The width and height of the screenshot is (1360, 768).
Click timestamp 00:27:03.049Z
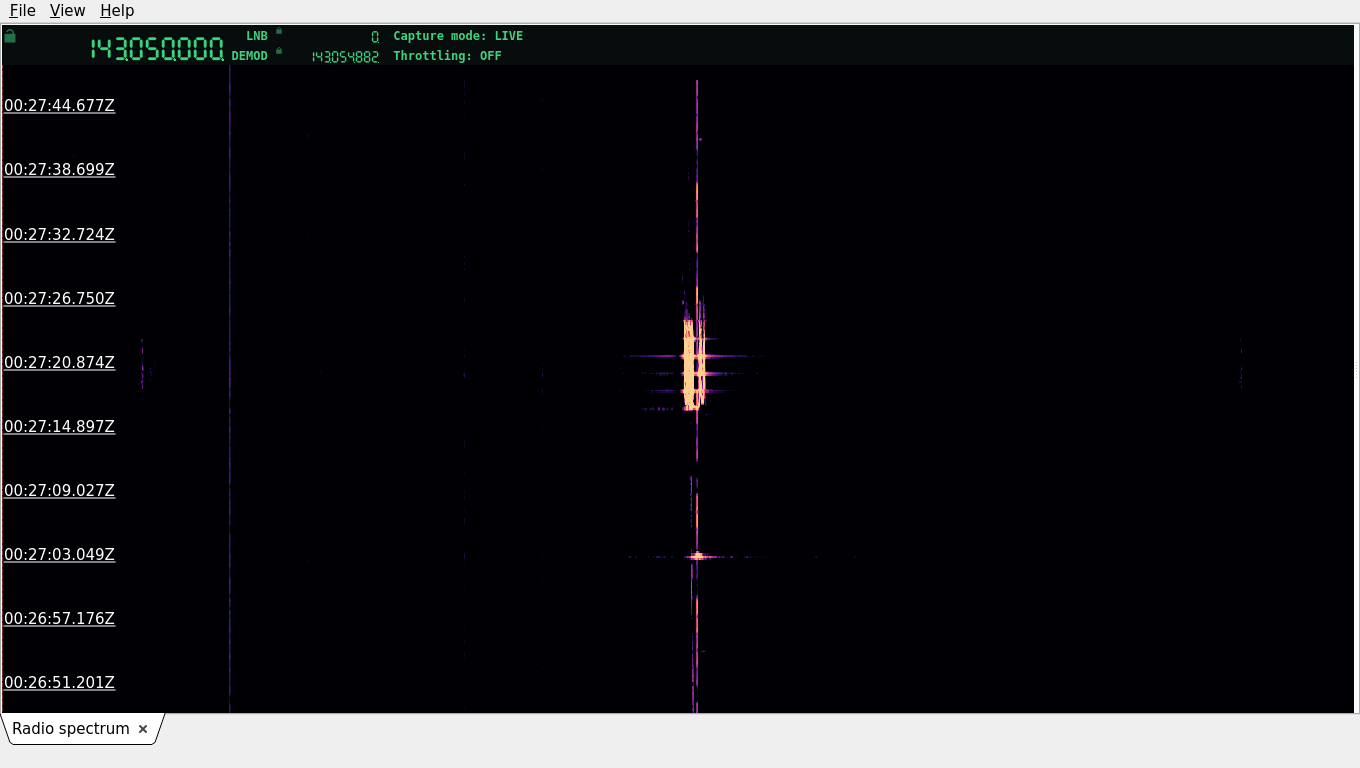pyautogui.click(x=60, y=555)
